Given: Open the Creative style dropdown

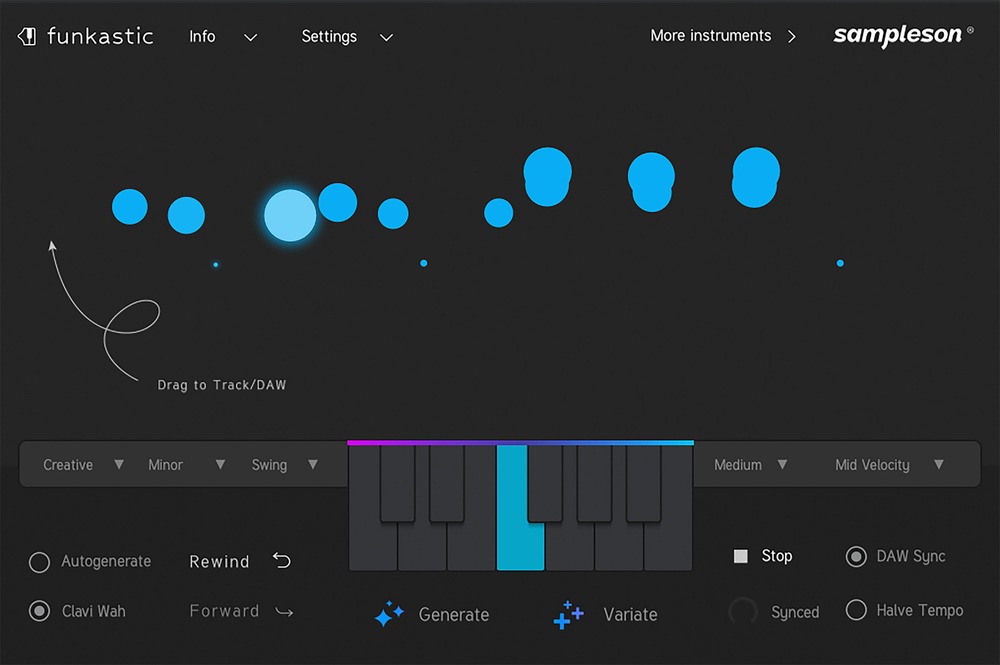Looking at the screenshot, I should tap(83, 465).
